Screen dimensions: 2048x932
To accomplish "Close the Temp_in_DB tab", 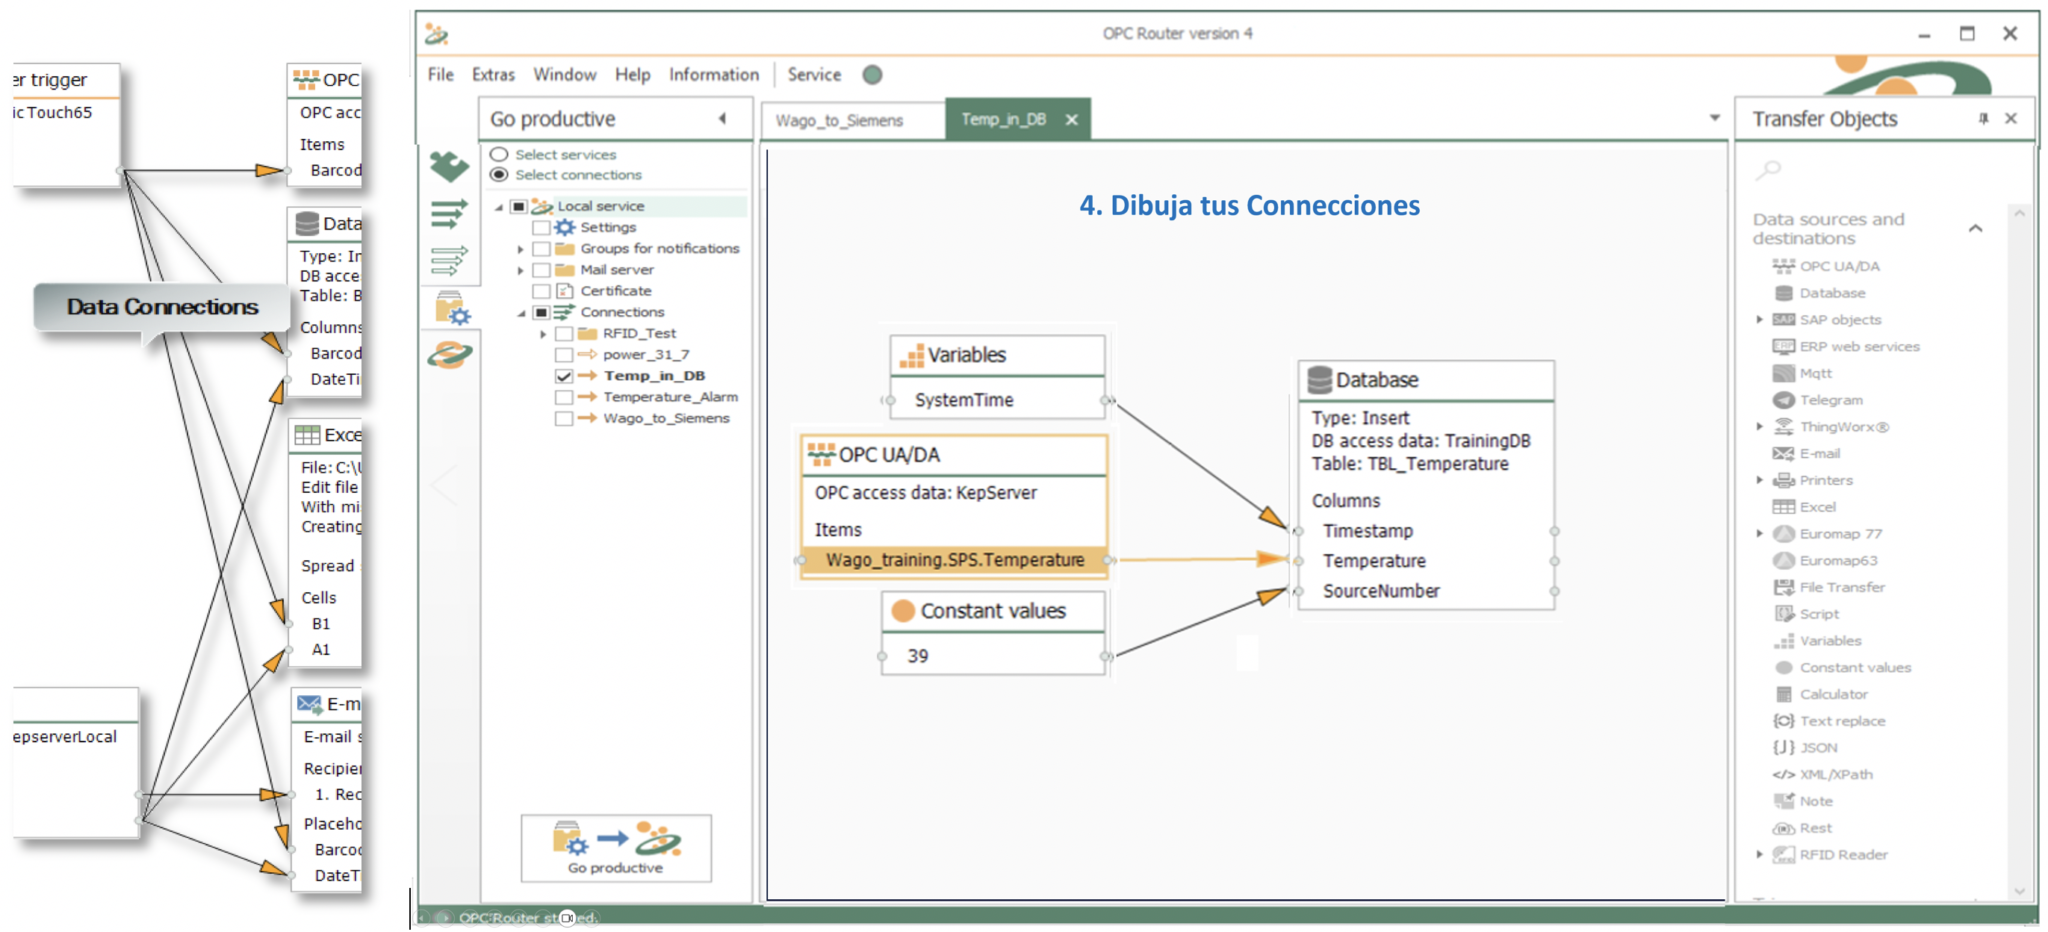I will pos(1072,120).
